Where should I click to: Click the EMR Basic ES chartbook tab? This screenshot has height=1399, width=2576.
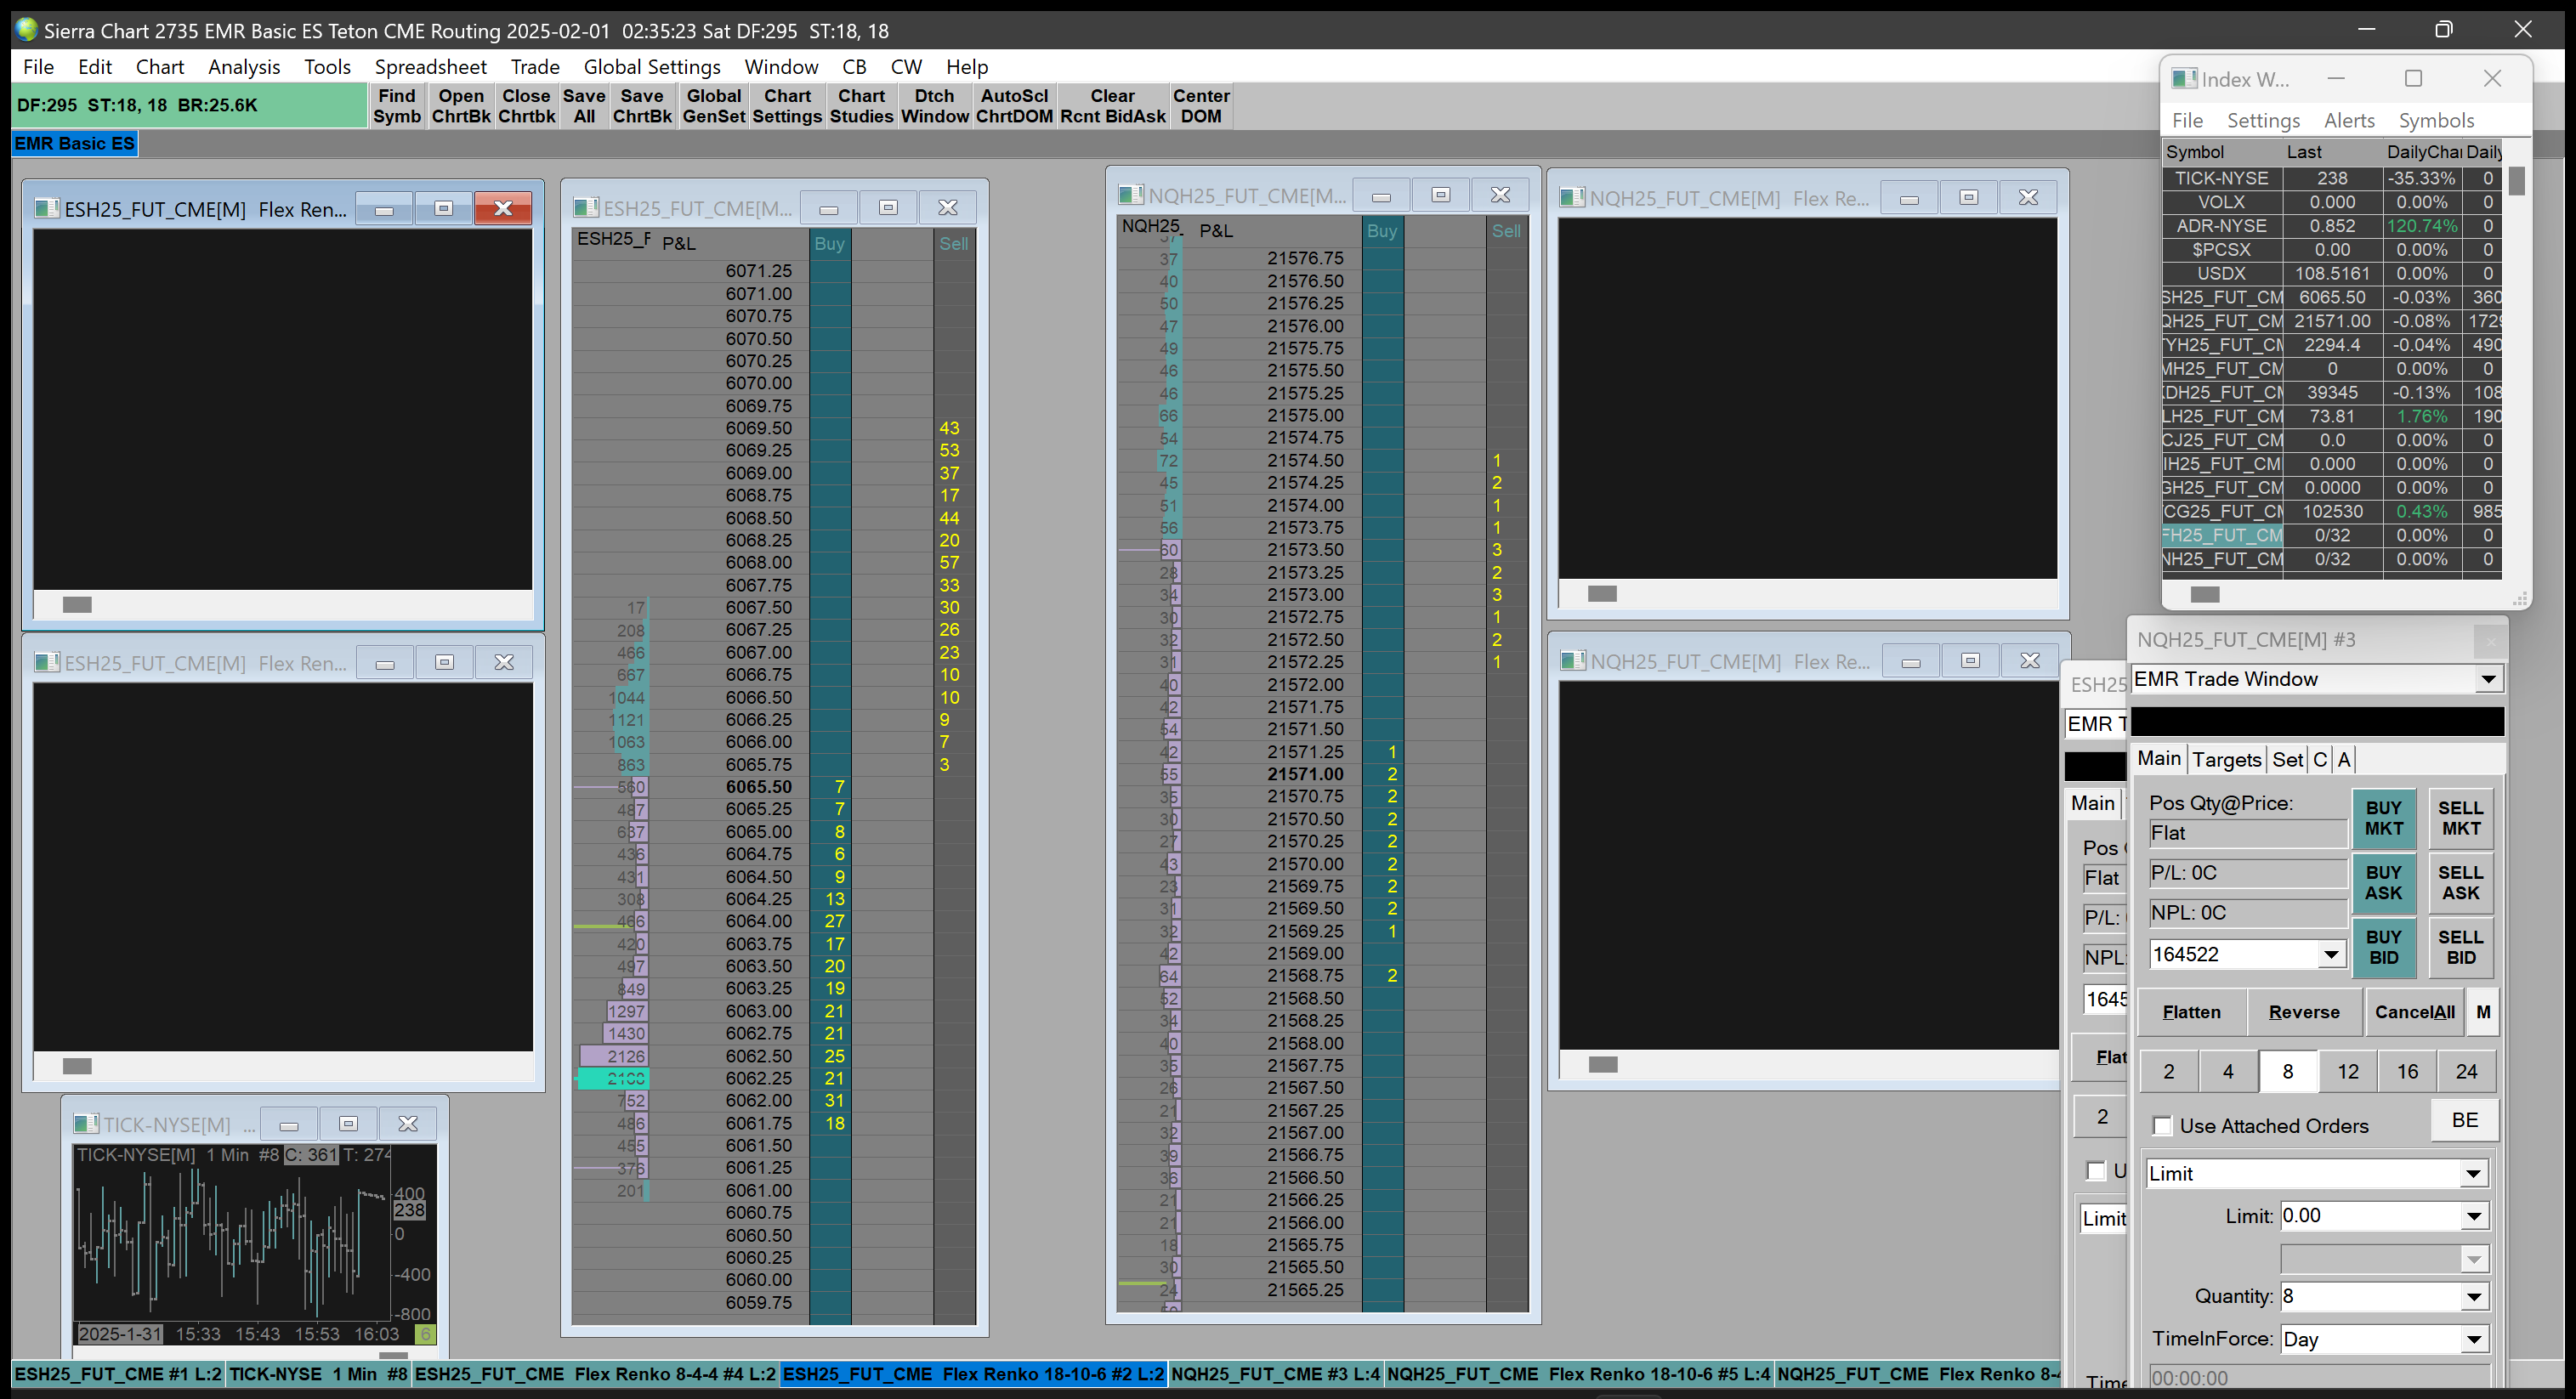[75, 144]
